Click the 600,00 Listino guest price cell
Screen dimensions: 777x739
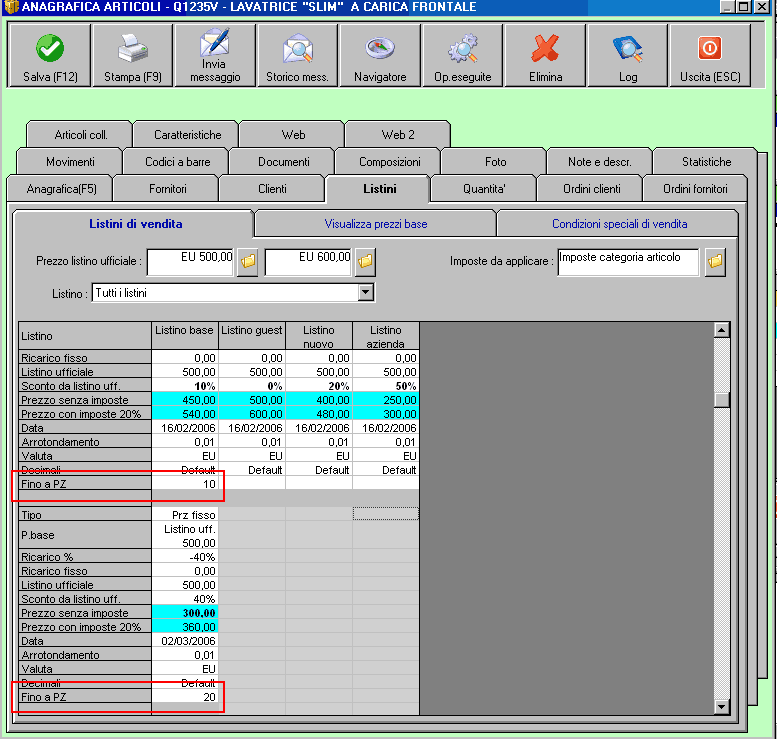click(x=252, y=413)
